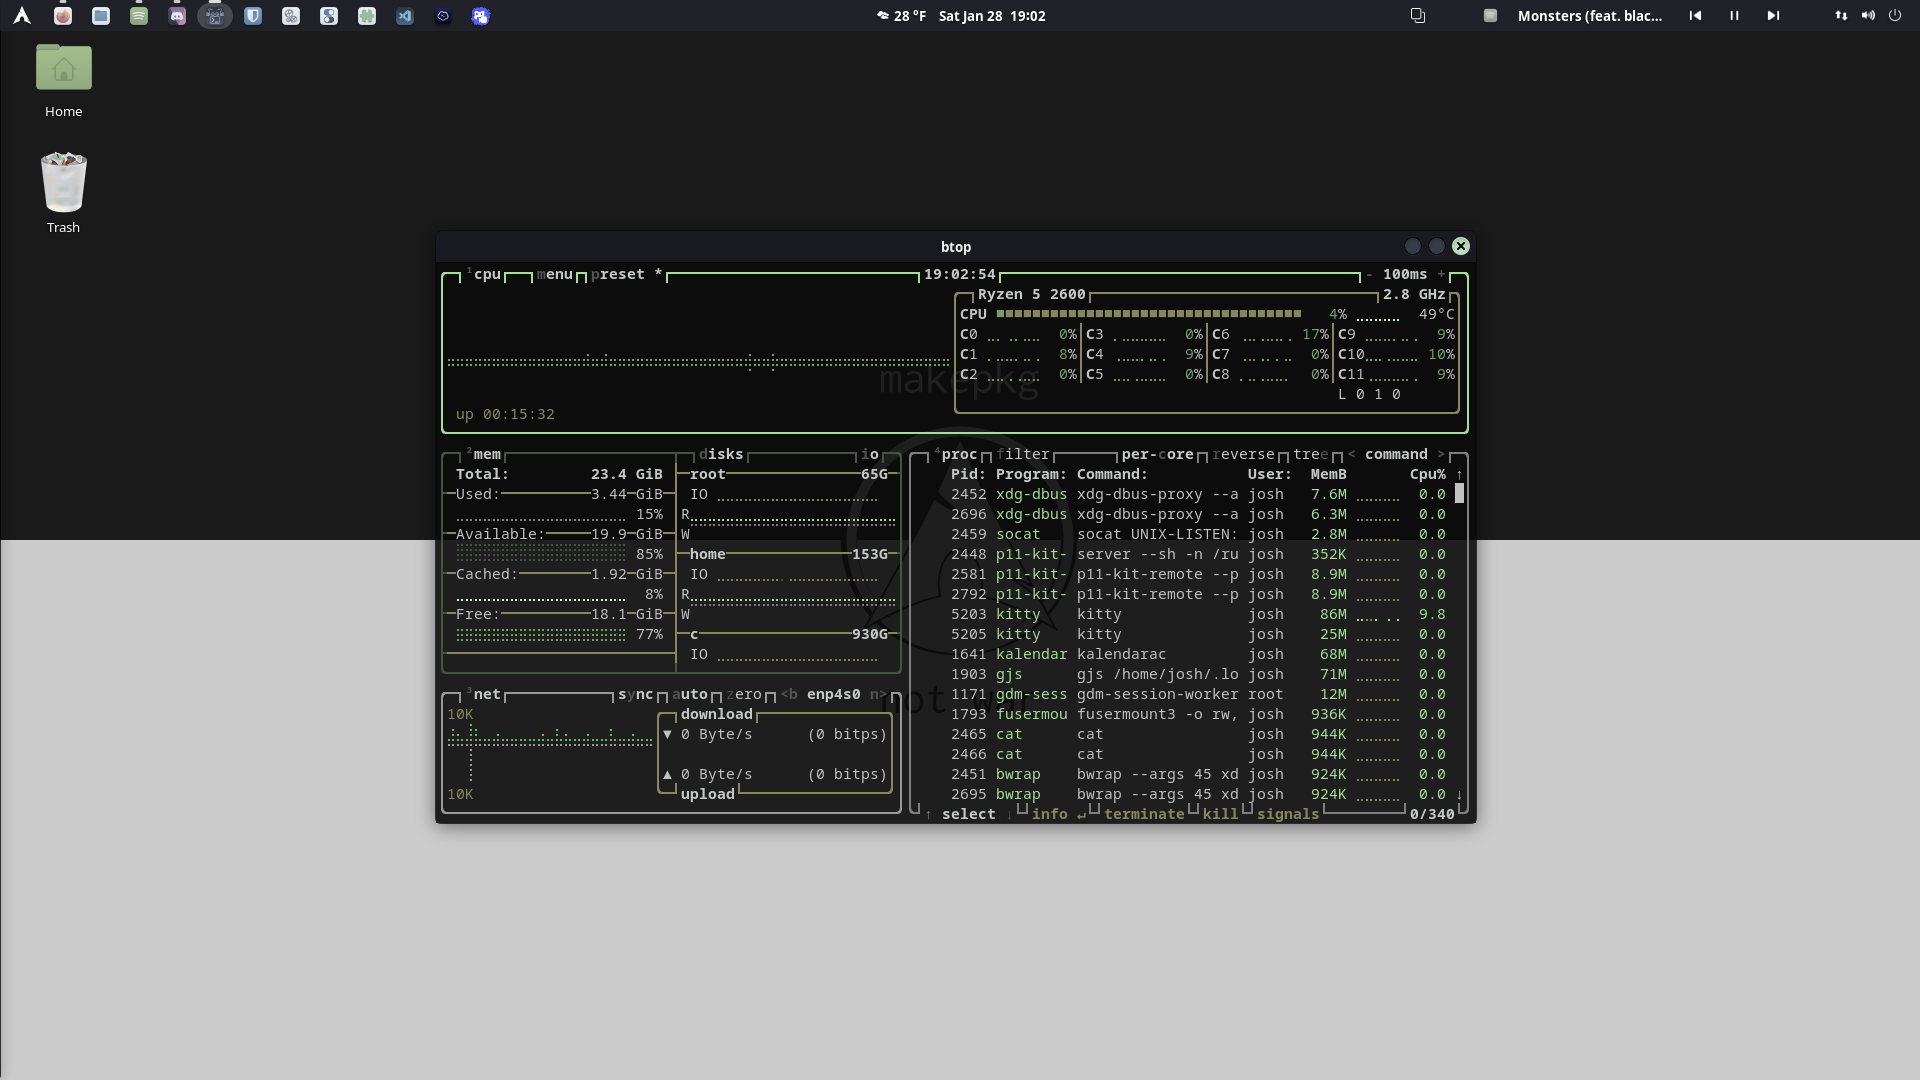Launch Visual Studio Code from panel
Viewport: 1920px width, 1080px height.
coord(405,16)
